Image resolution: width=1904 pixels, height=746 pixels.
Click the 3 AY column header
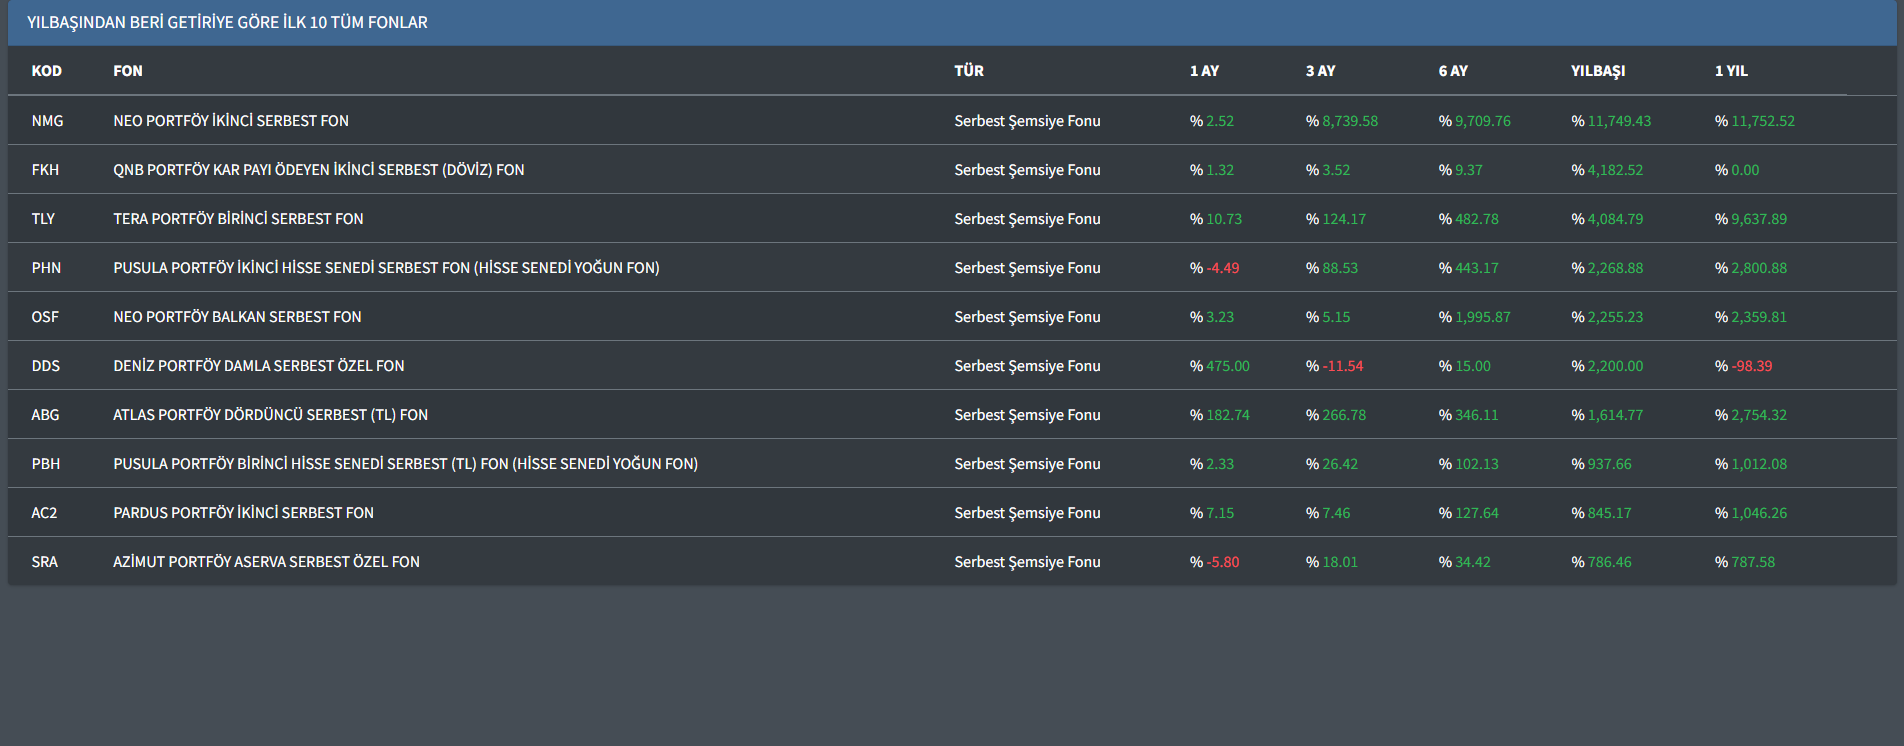point(1320,71)
